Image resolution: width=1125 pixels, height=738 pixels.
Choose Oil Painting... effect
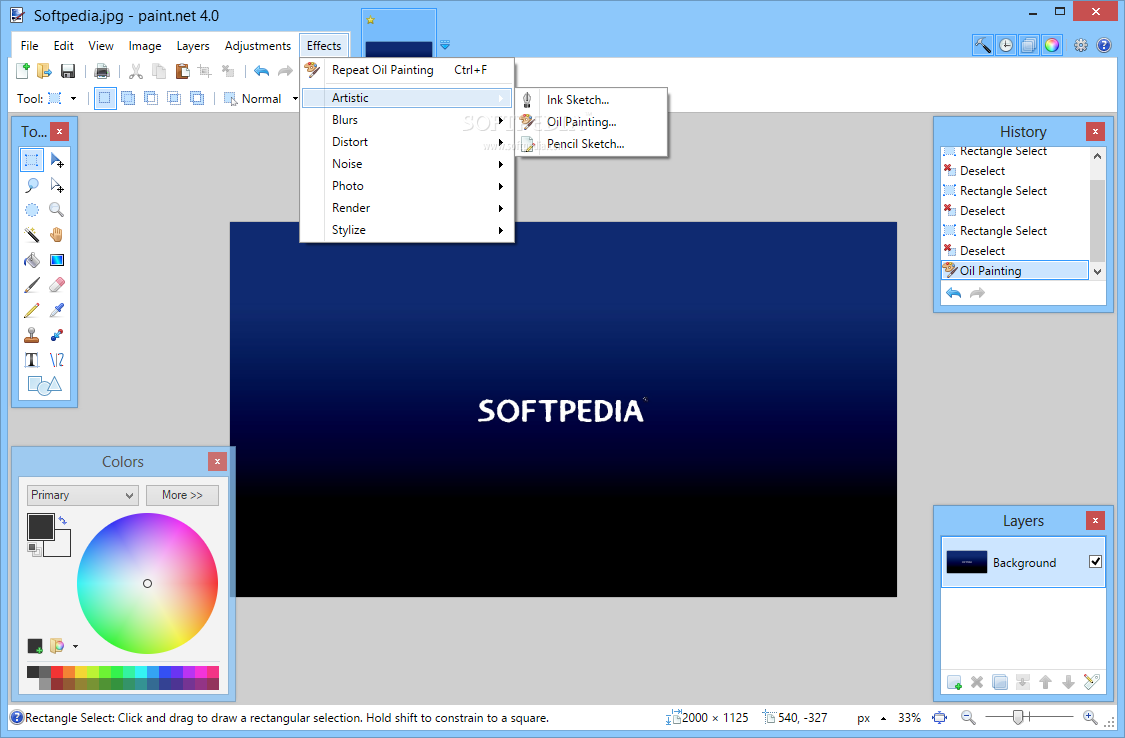(x=591, y=122)
